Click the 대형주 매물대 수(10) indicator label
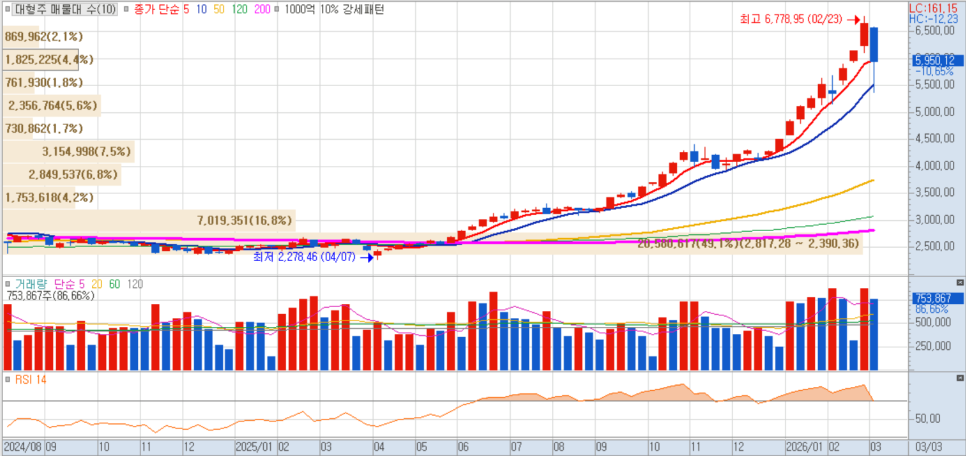 tap(64, 10)
